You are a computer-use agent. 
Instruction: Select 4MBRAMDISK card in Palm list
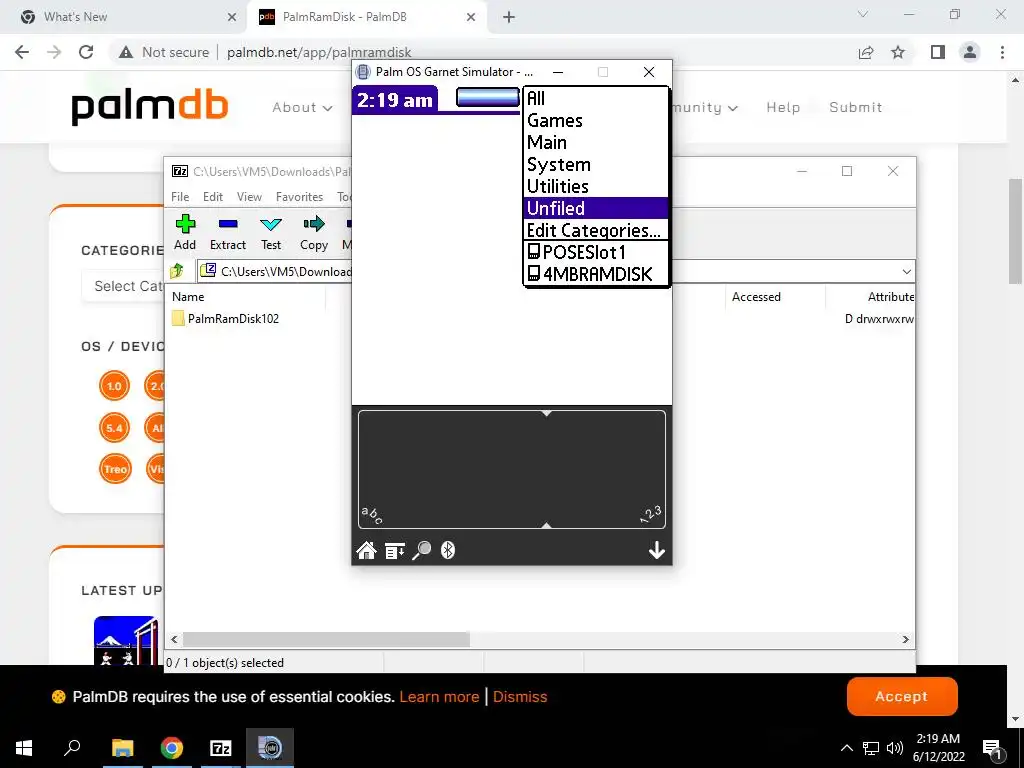(x=596, y=274)
